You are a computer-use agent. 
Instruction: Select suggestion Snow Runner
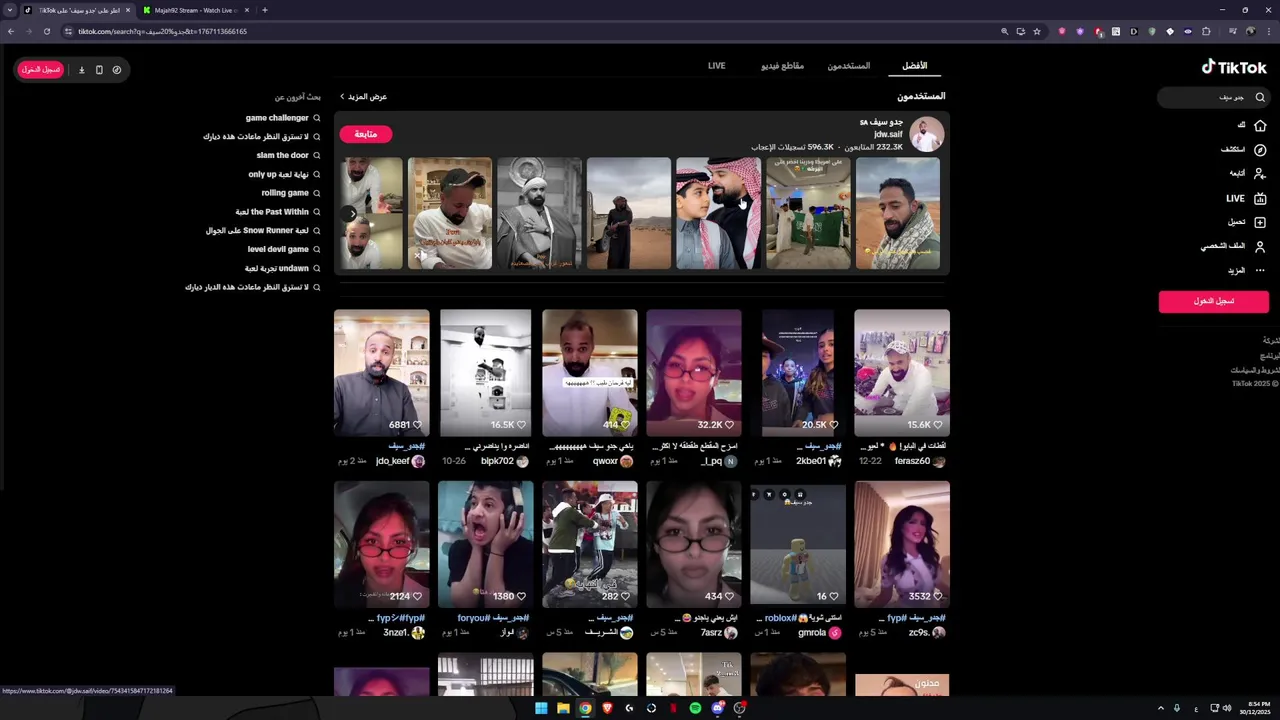[257, 230]
